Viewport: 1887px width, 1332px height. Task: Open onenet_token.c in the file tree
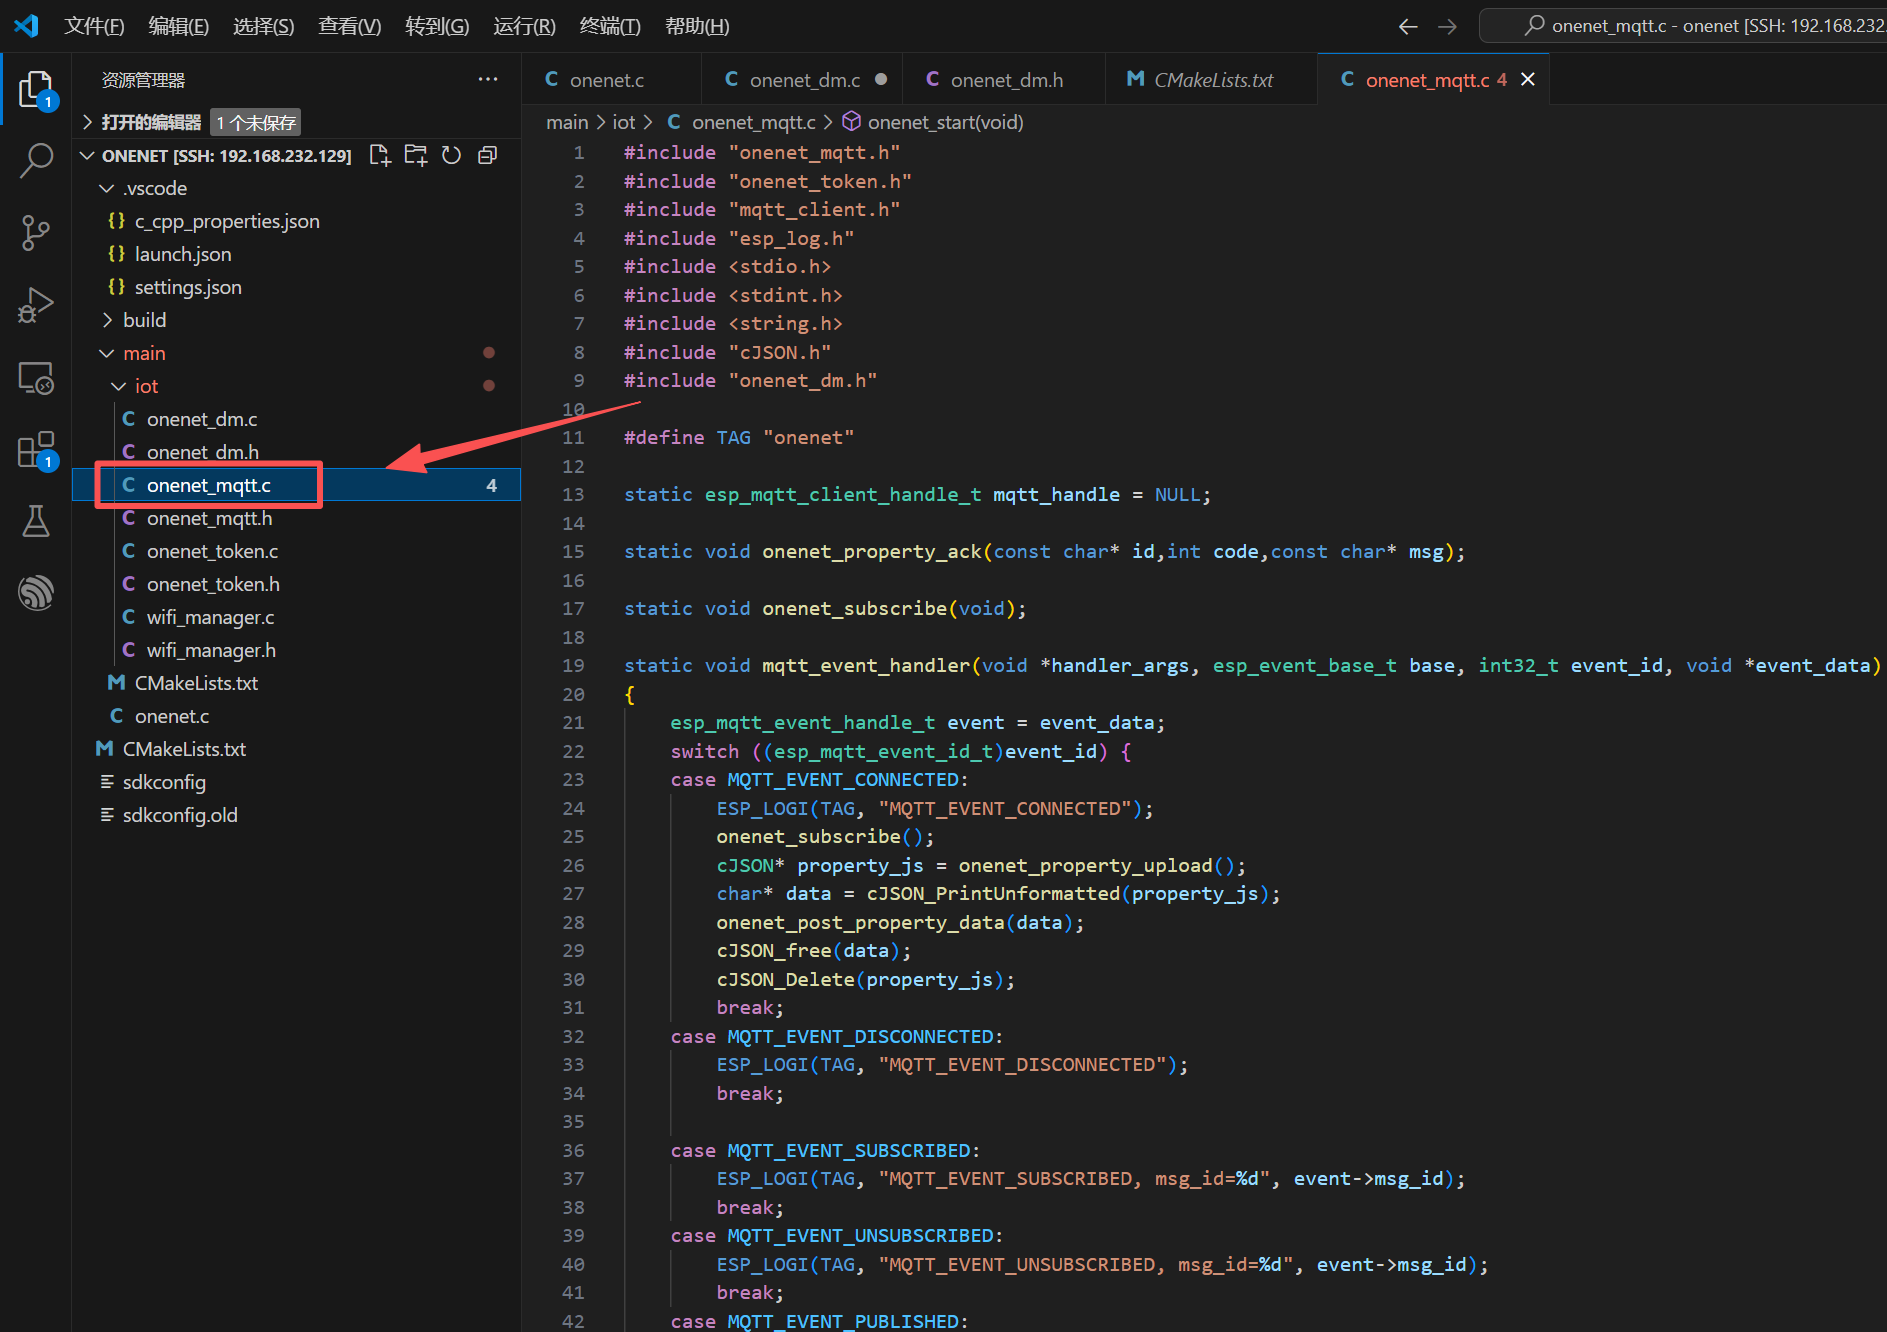click(212, 551)
